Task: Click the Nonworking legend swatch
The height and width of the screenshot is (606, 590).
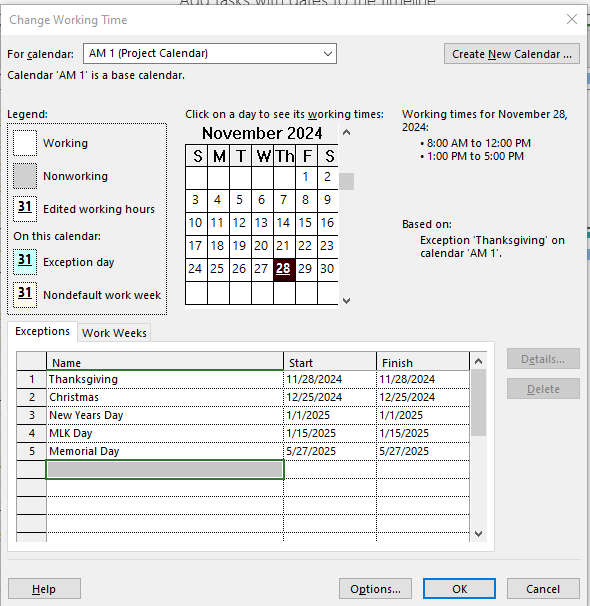Action: coord(25,176)
